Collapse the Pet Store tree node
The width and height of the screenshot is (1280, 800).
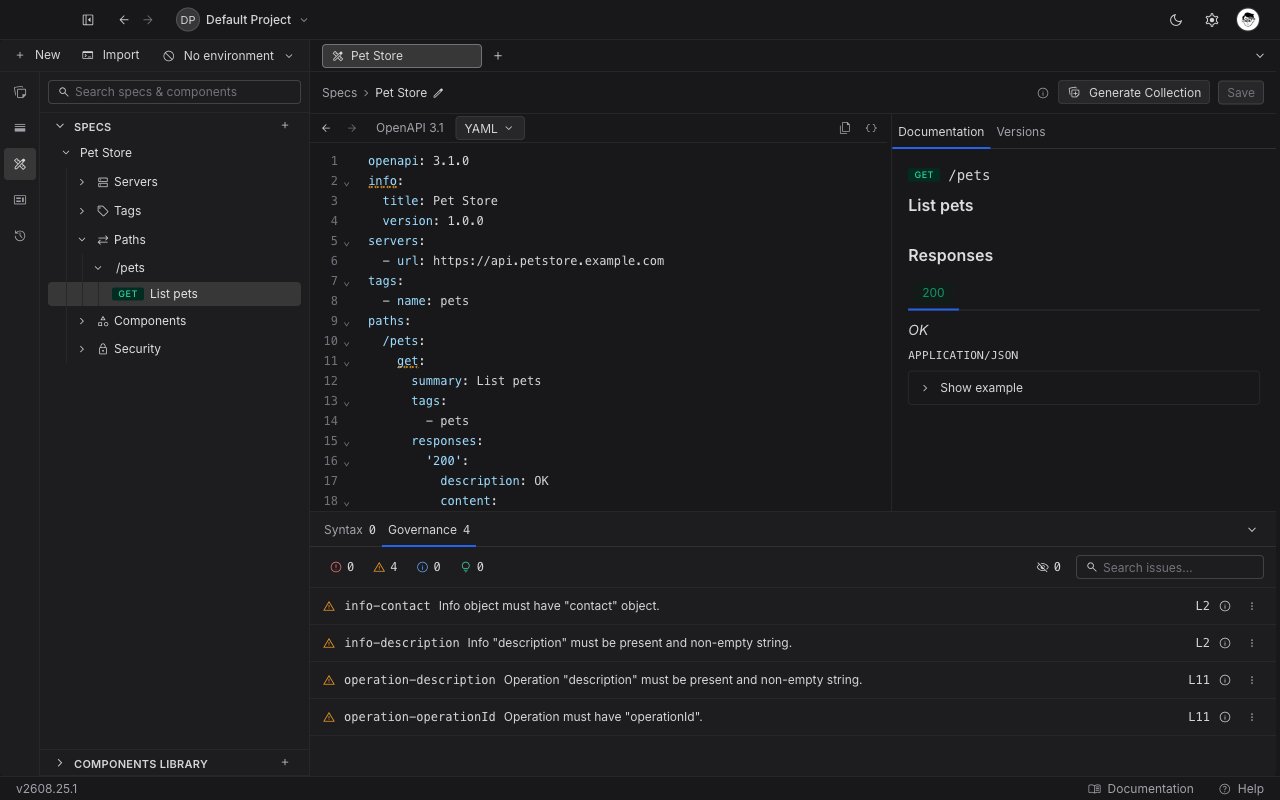(x=66, y=153)
